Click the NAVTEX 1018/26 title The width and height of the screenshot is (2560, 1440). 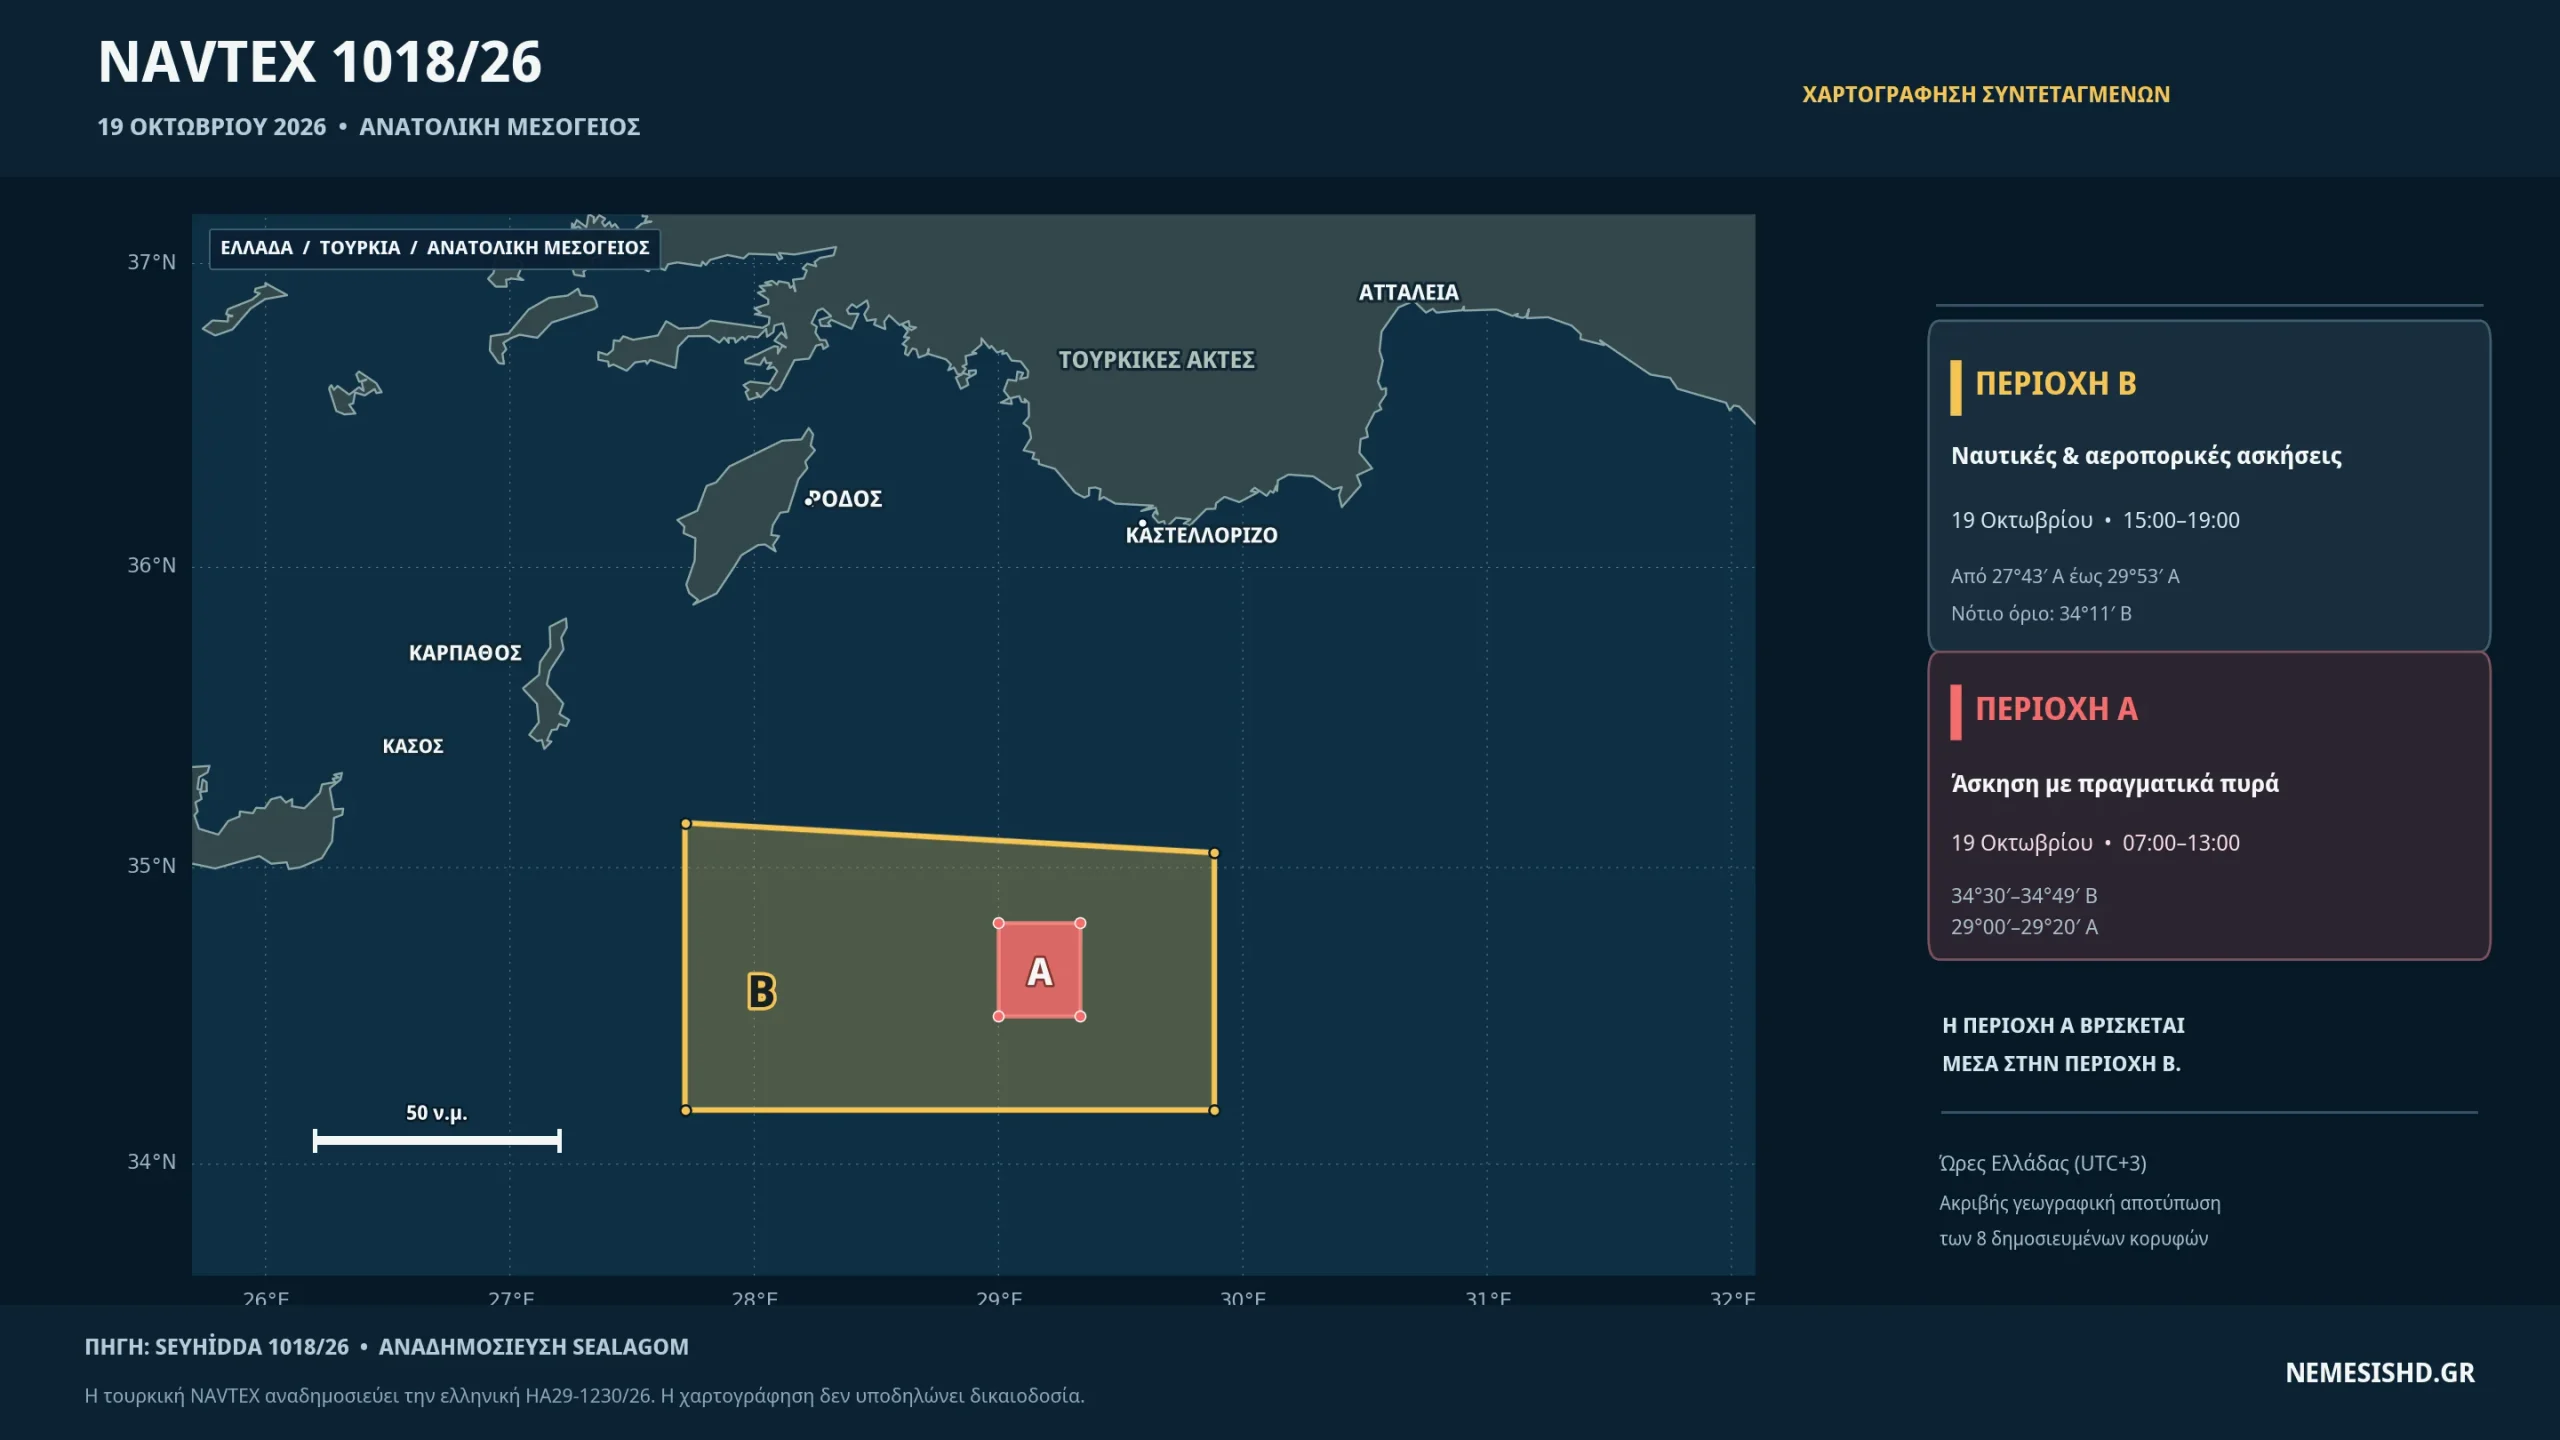click(320, 62)
